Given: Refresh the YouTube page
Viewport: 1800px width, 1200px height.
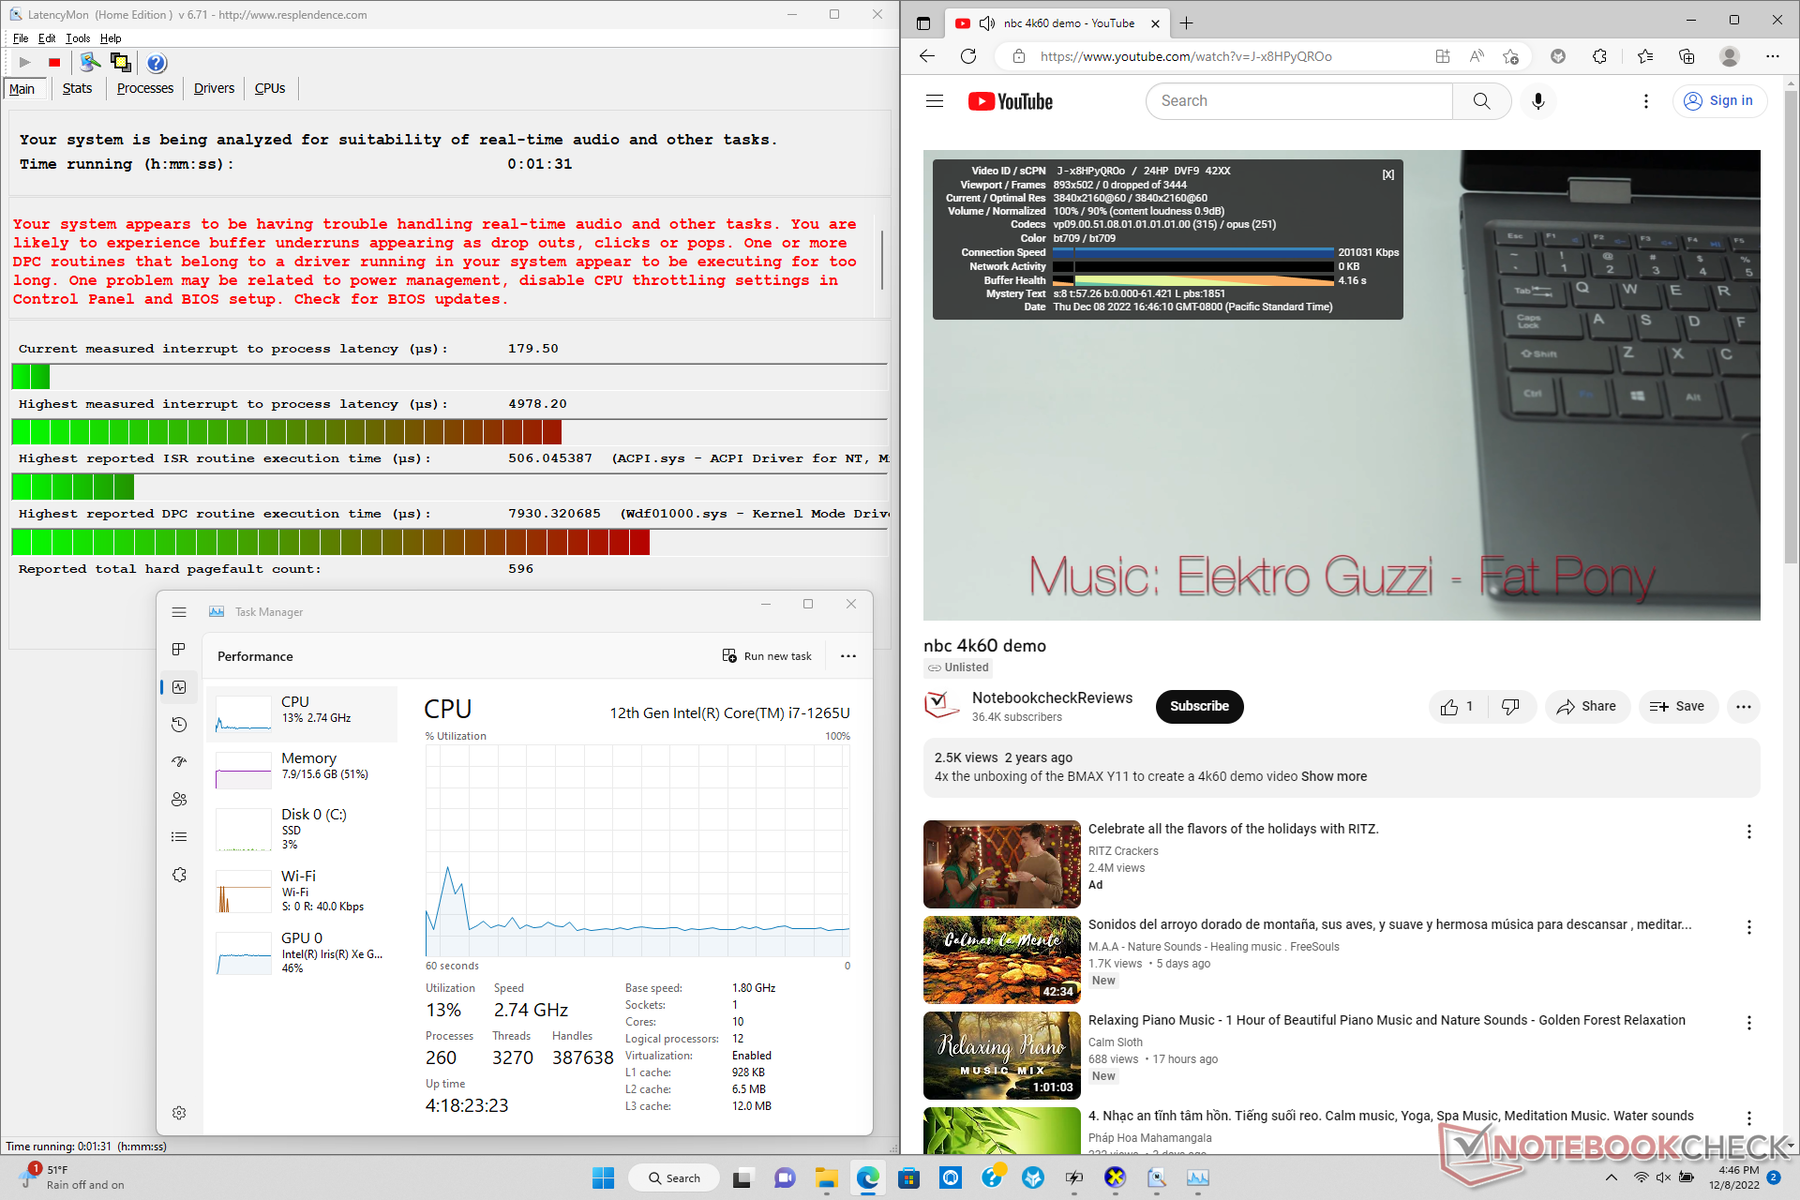Looking at the screenshot, I should 968,56.
